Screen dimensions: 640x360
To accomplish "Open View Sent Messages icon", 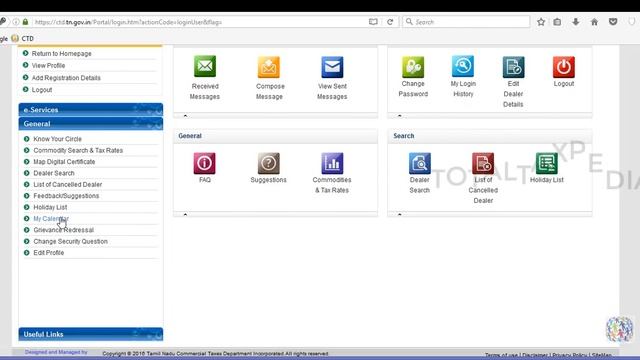I will [332, 67].
